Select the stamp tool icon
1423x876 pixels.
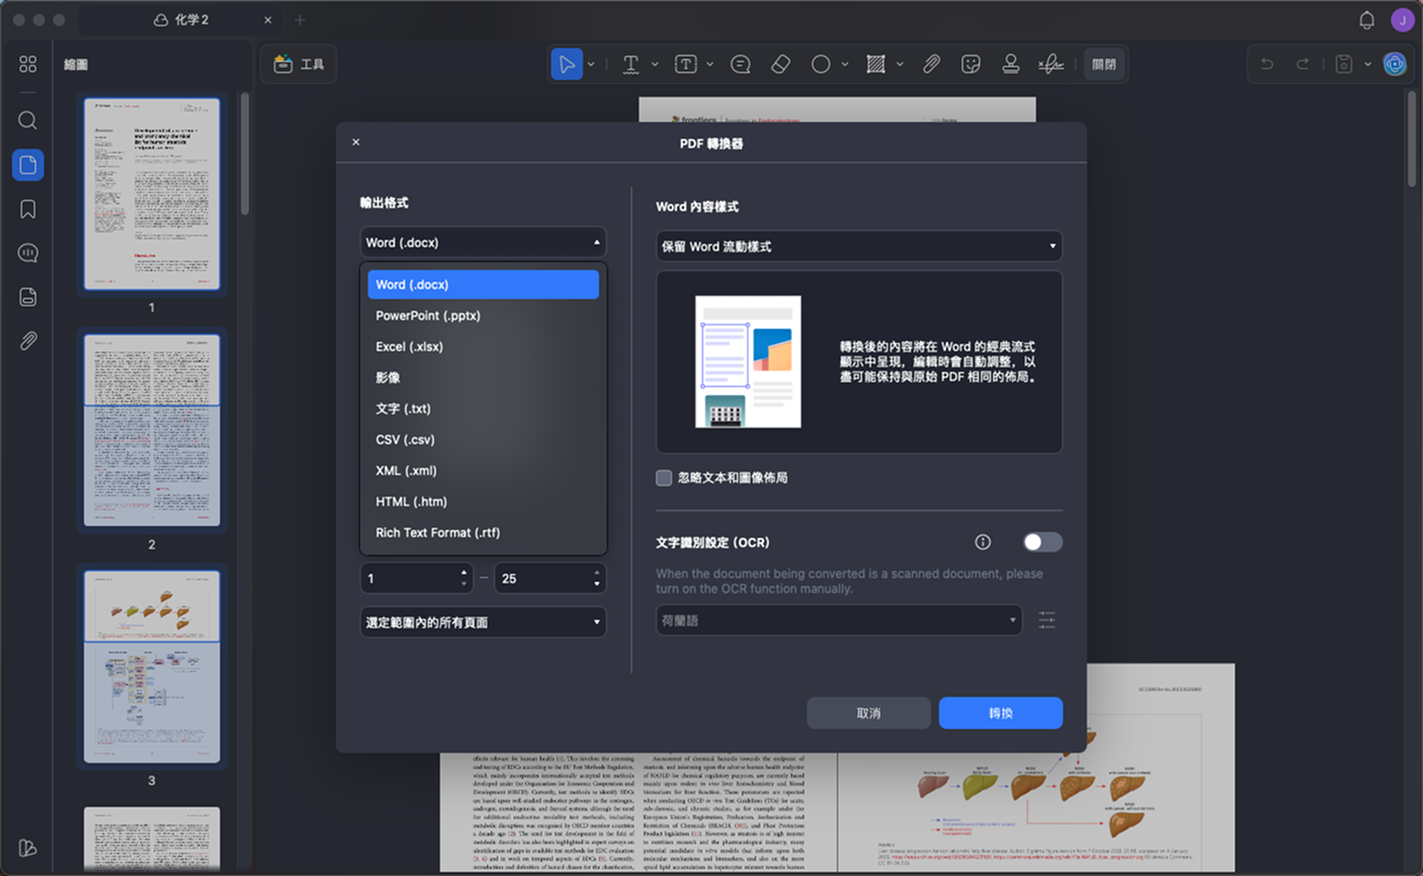coord(1011,64)
